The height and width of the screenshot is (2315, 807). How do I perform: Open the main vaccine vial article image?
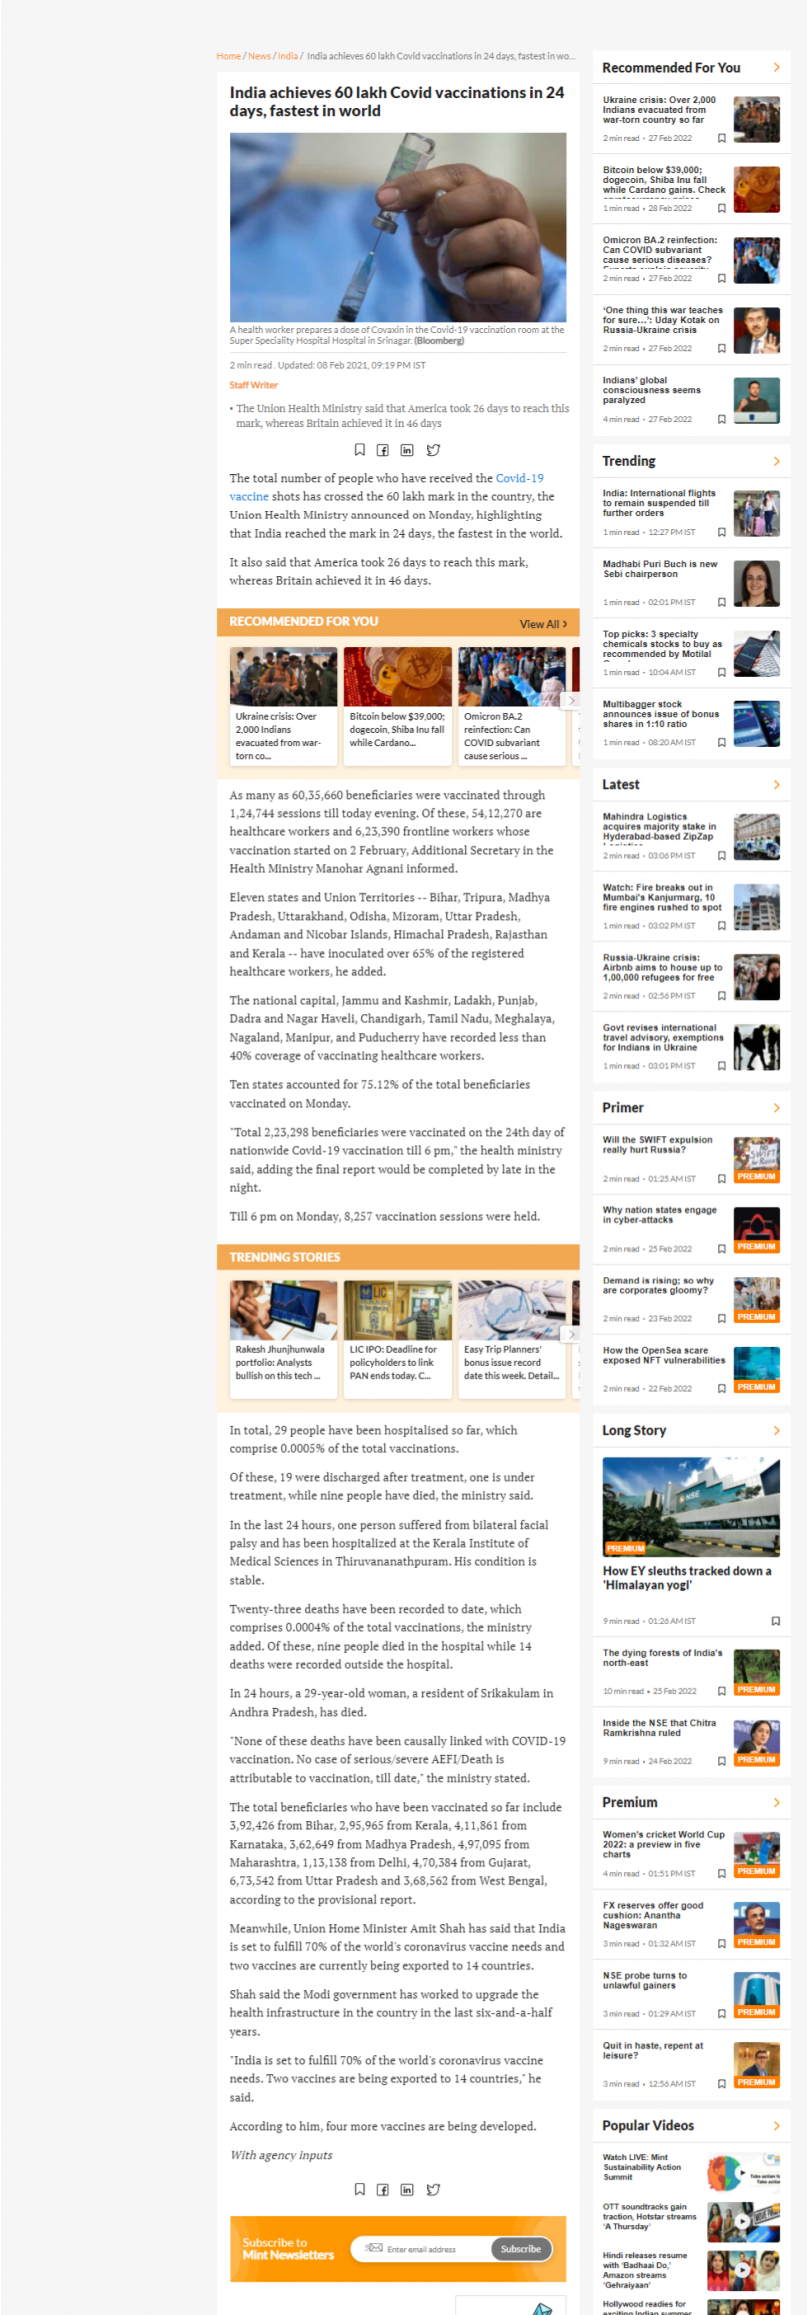(398, 227)
